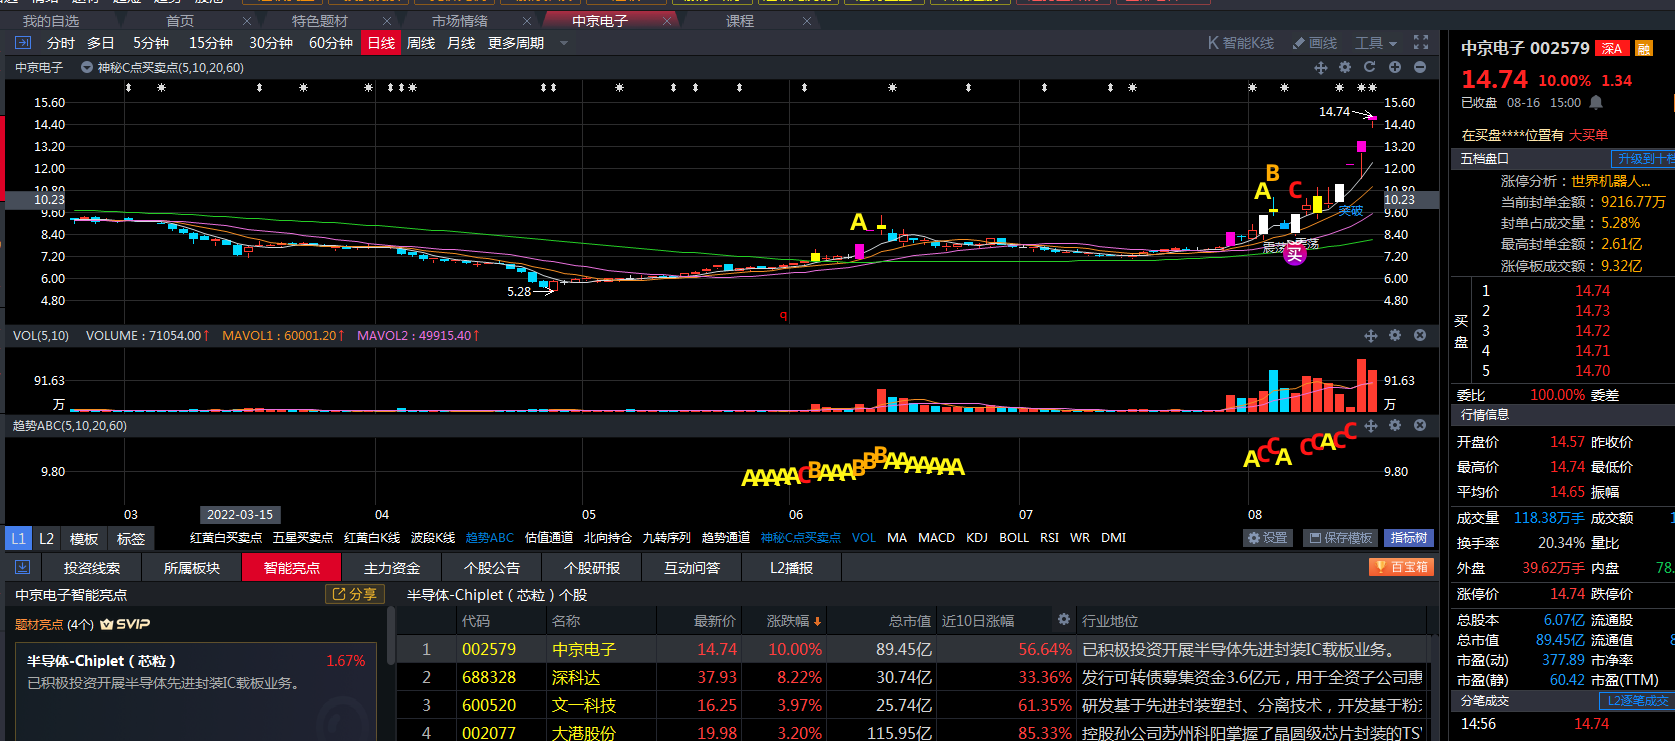Click the 2022-03-15 date marker on time axis
The width and height of the screenshot is (1675, 741).
tap(240, 515)
